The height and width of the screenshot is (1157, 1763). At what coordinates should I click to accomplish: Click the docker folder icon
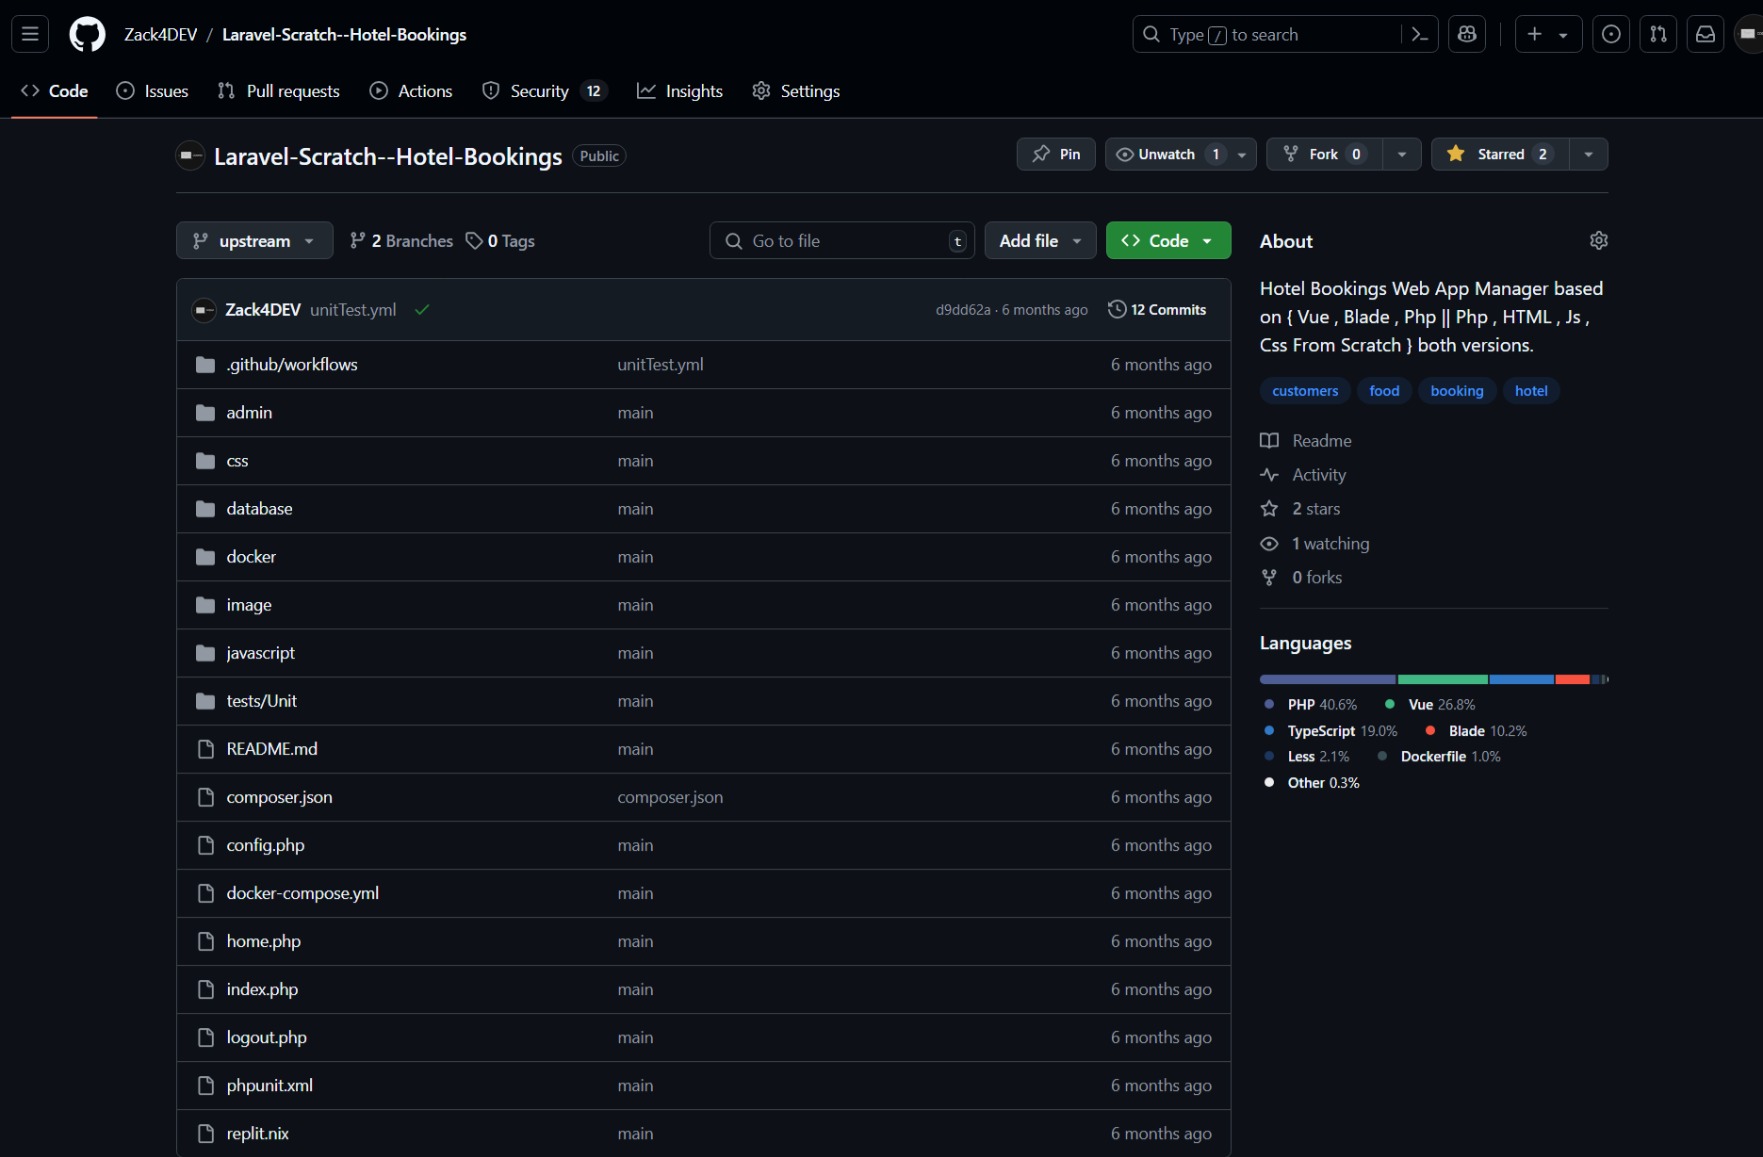coord(206,557)
